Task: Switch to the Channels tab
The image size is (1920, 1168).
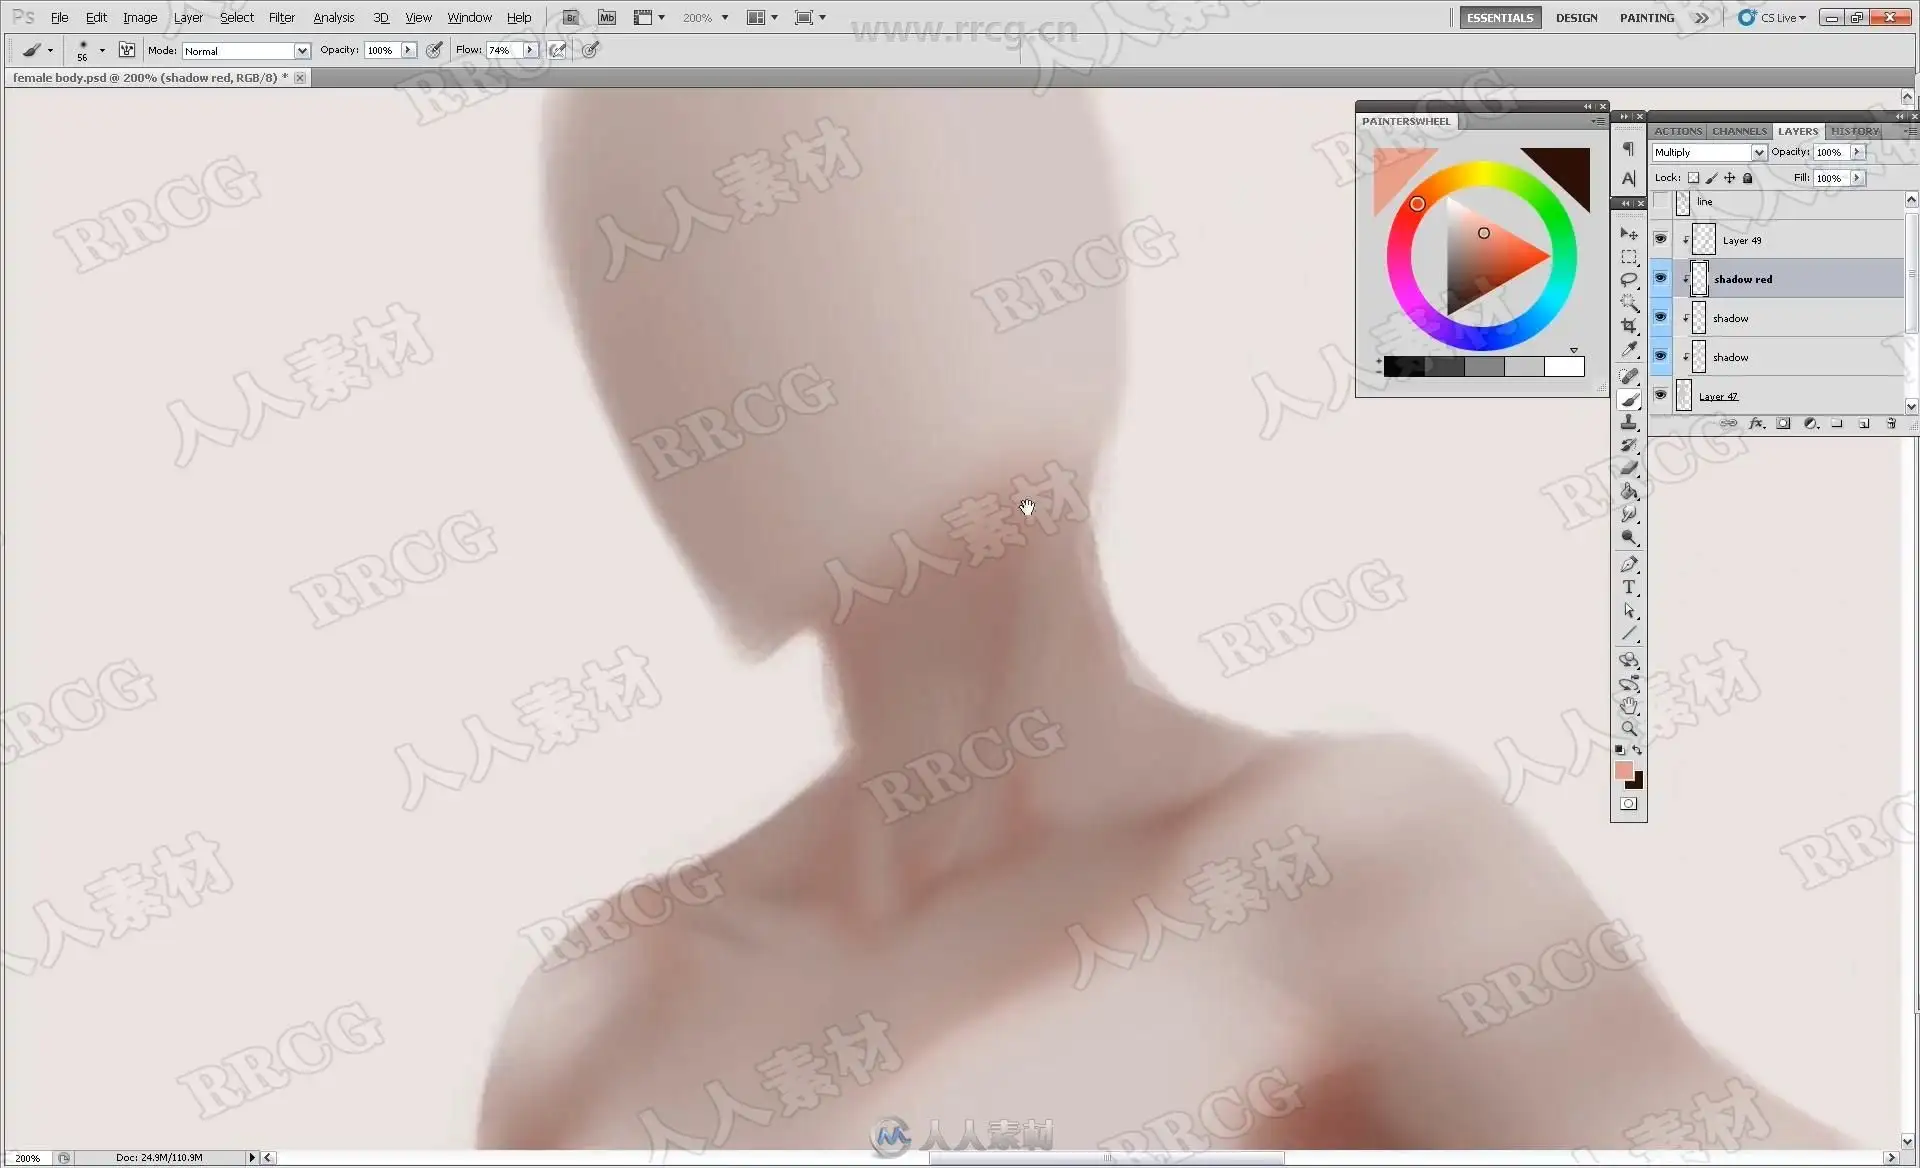Action: tap(1738, 131)
